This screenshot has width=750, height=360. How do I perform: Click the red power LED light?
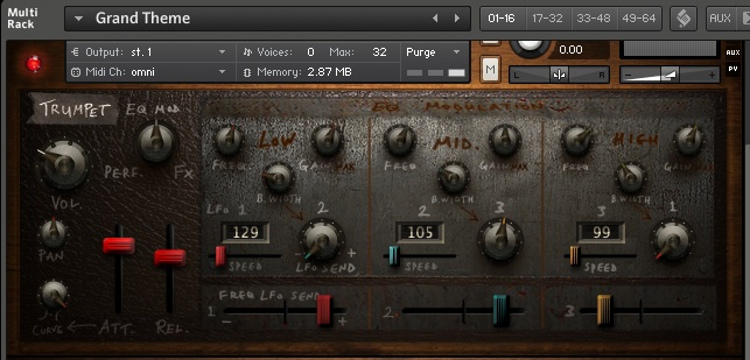pyautogui.click(x=33, y=63)
